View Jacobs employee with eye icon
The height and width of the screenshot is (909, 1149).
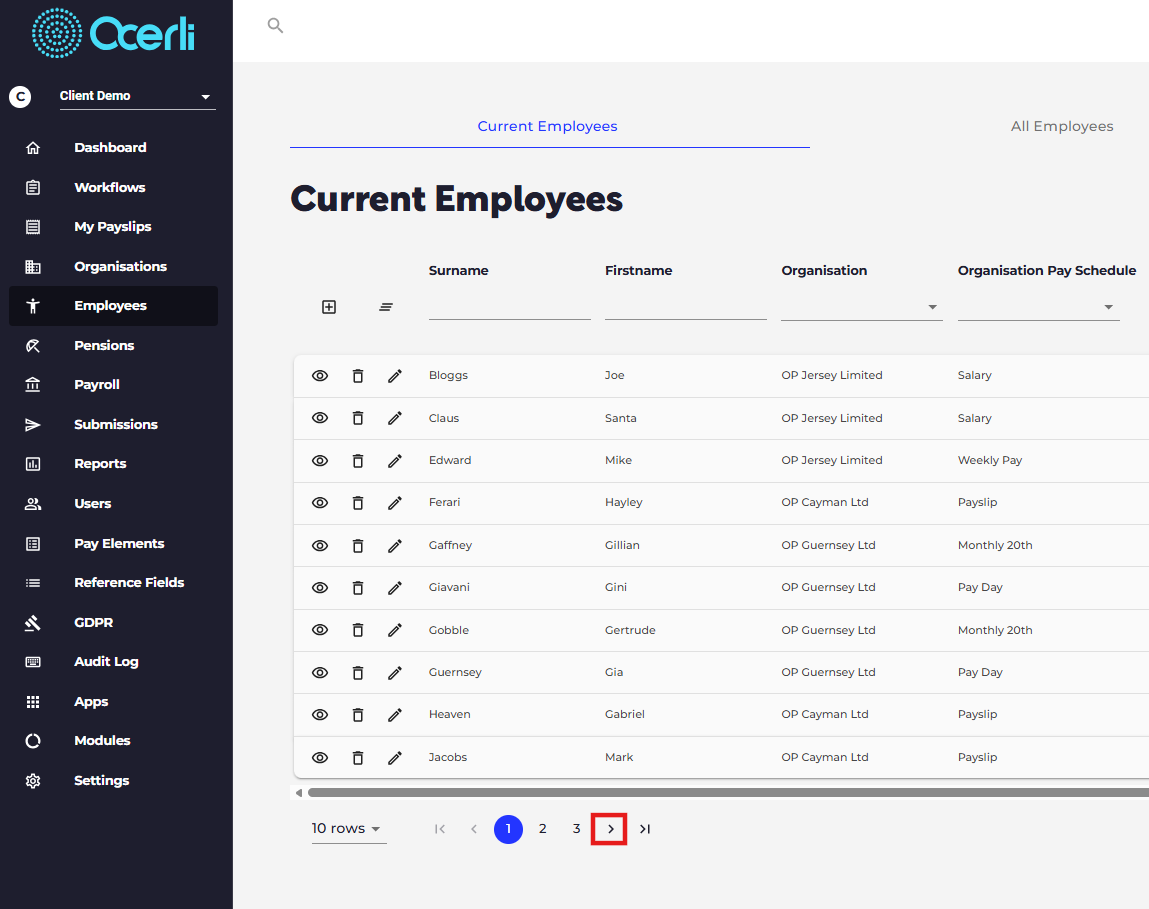pos(320,757)
